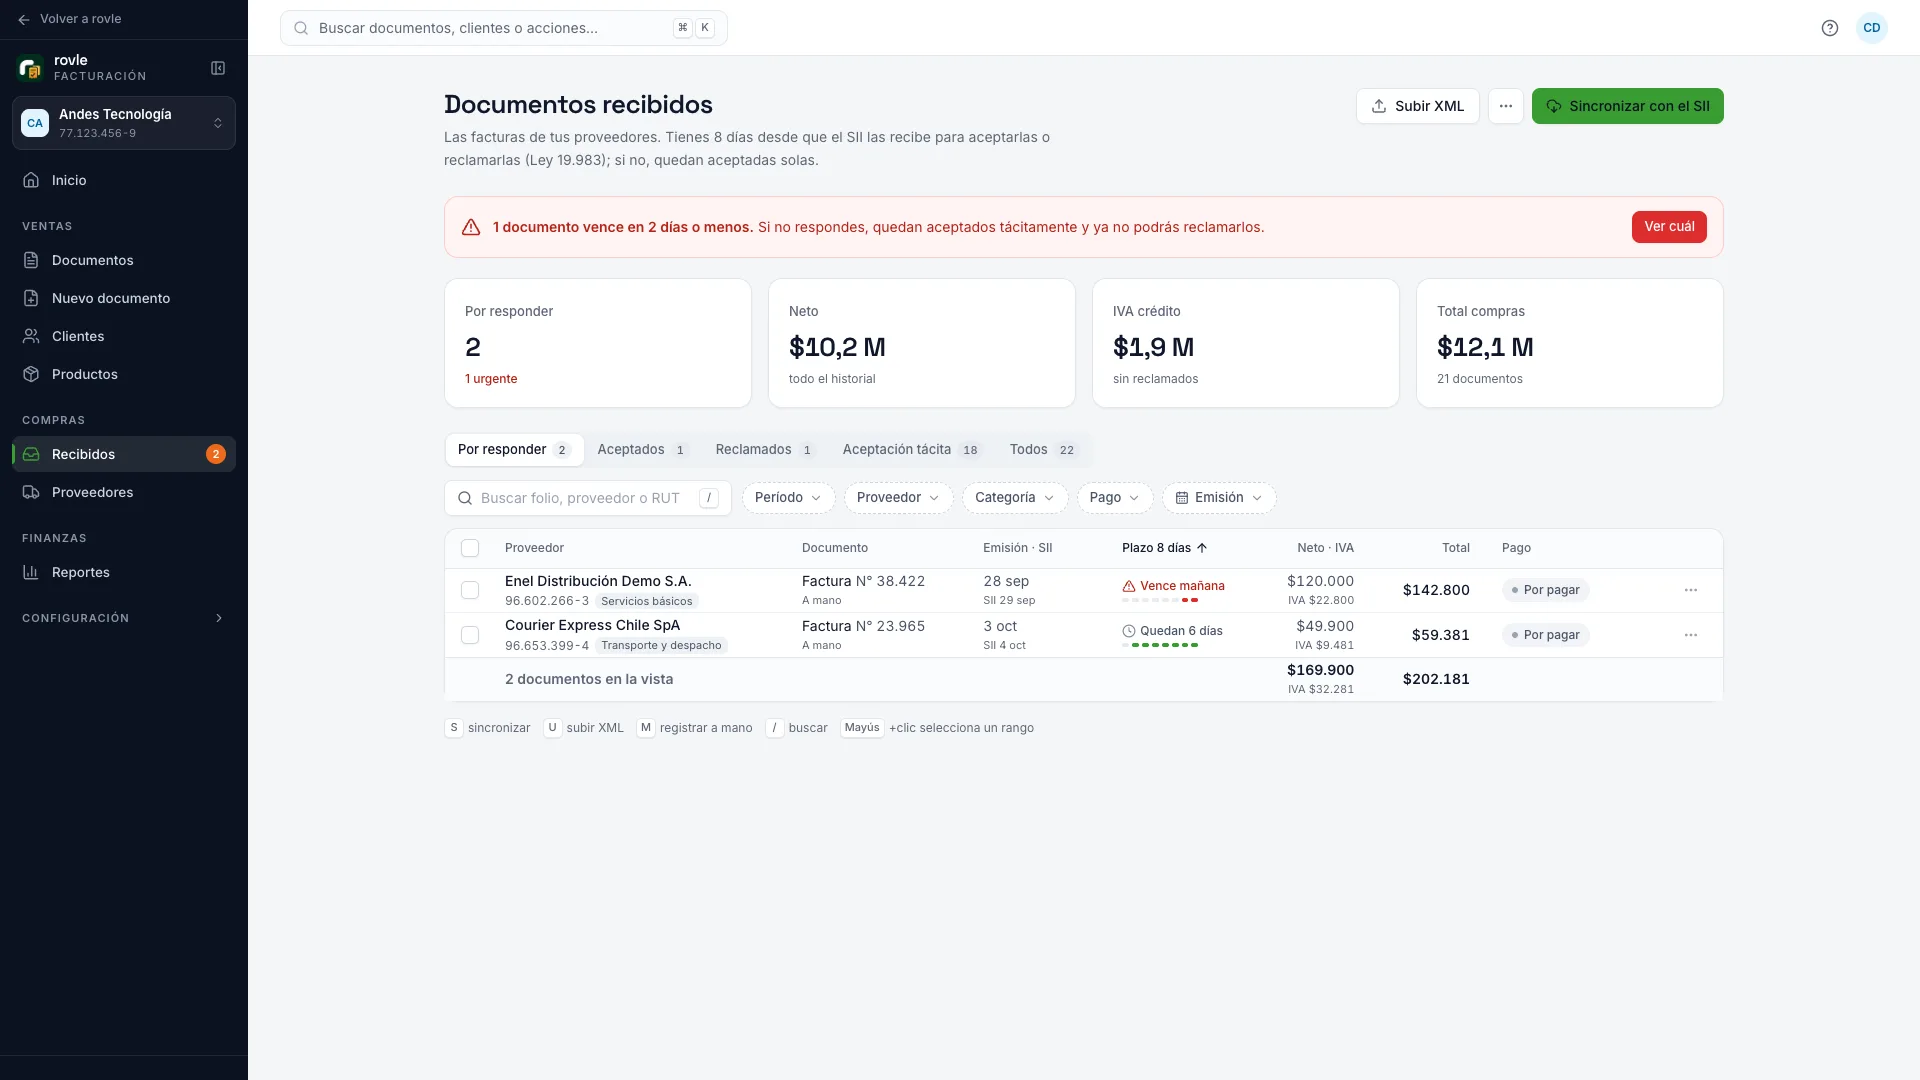Click the Por responder summary card
The image size is (1920, 1080).
(598, 343)
